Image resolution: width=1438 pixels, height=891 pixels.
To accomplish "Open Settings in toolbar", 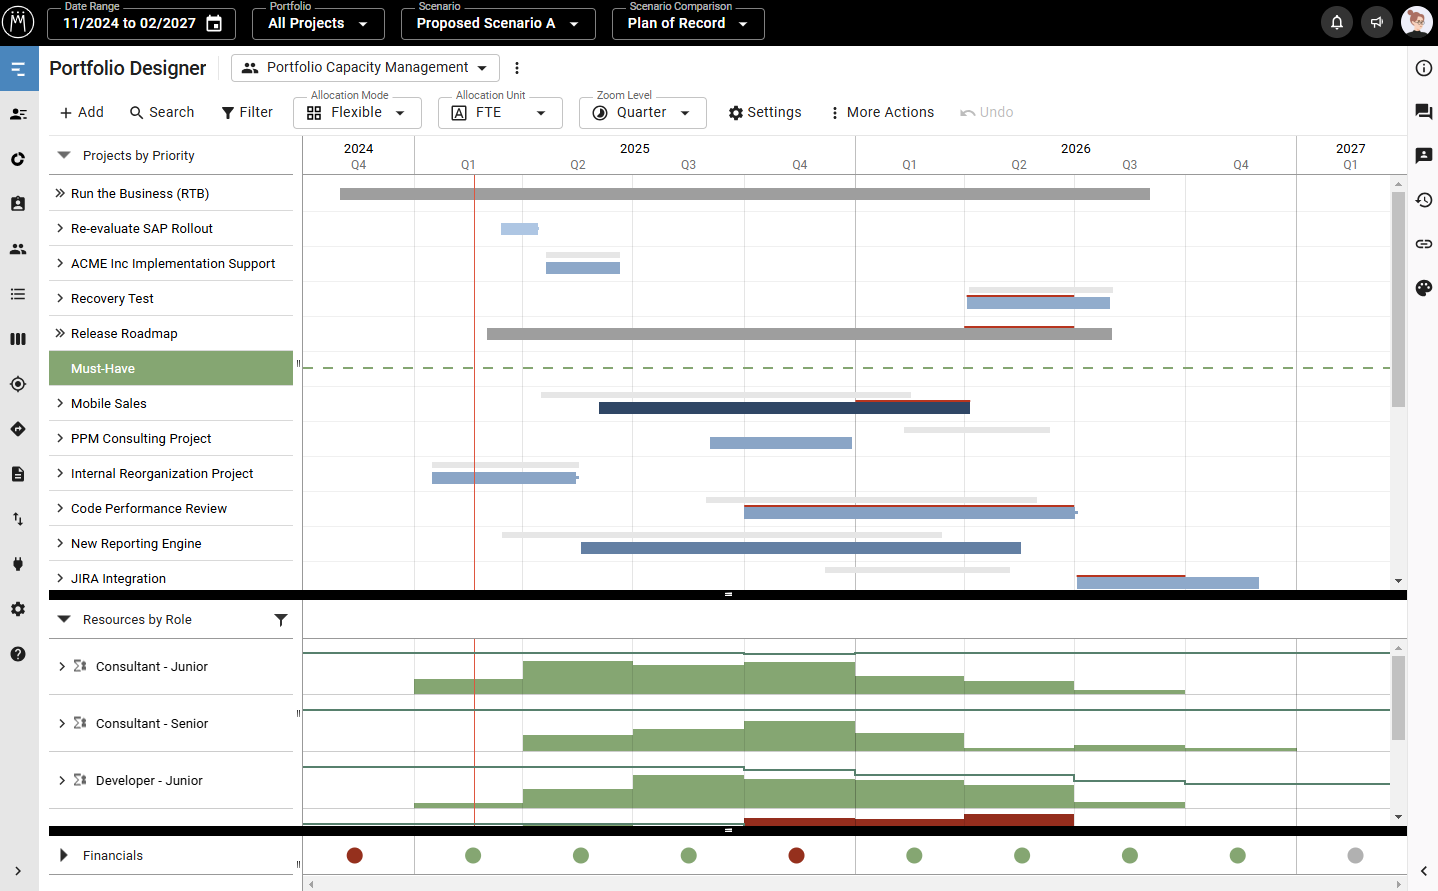I will (x=765, y=113).
